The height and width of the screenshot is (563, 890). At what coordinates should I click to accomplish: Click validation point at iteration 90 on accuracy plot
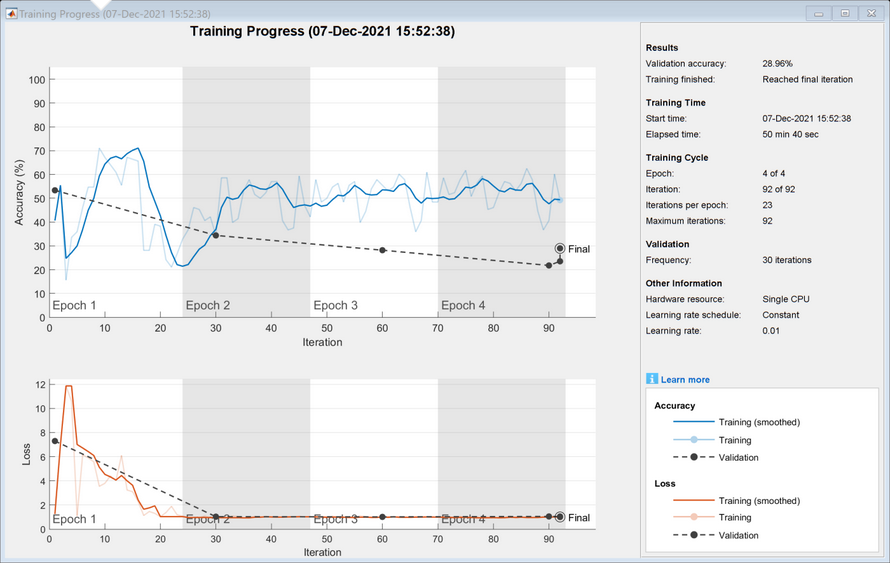[x=549, y=266]
